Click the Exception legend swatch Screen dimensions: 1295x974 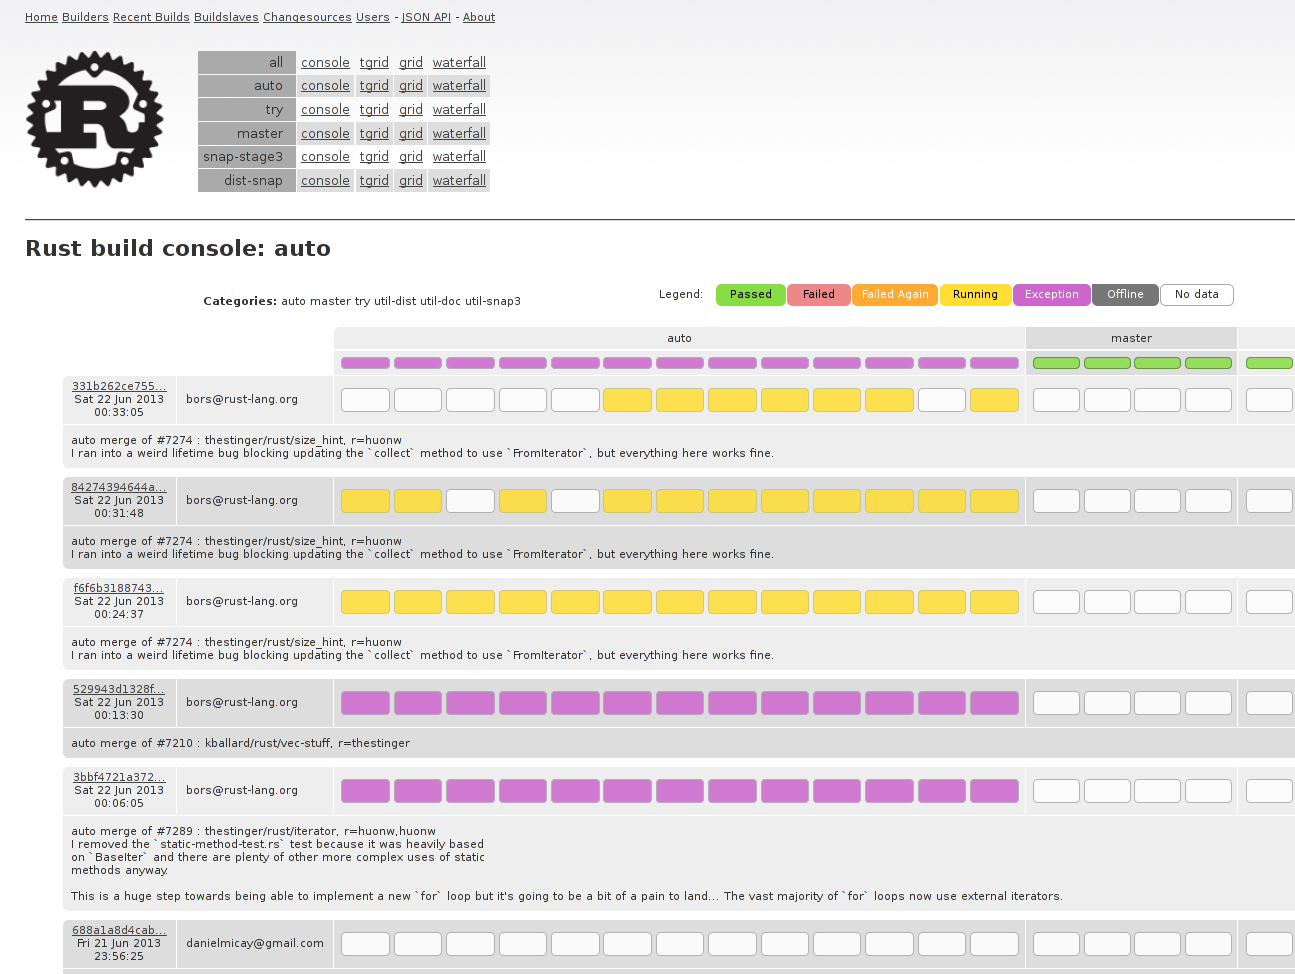1052,294
